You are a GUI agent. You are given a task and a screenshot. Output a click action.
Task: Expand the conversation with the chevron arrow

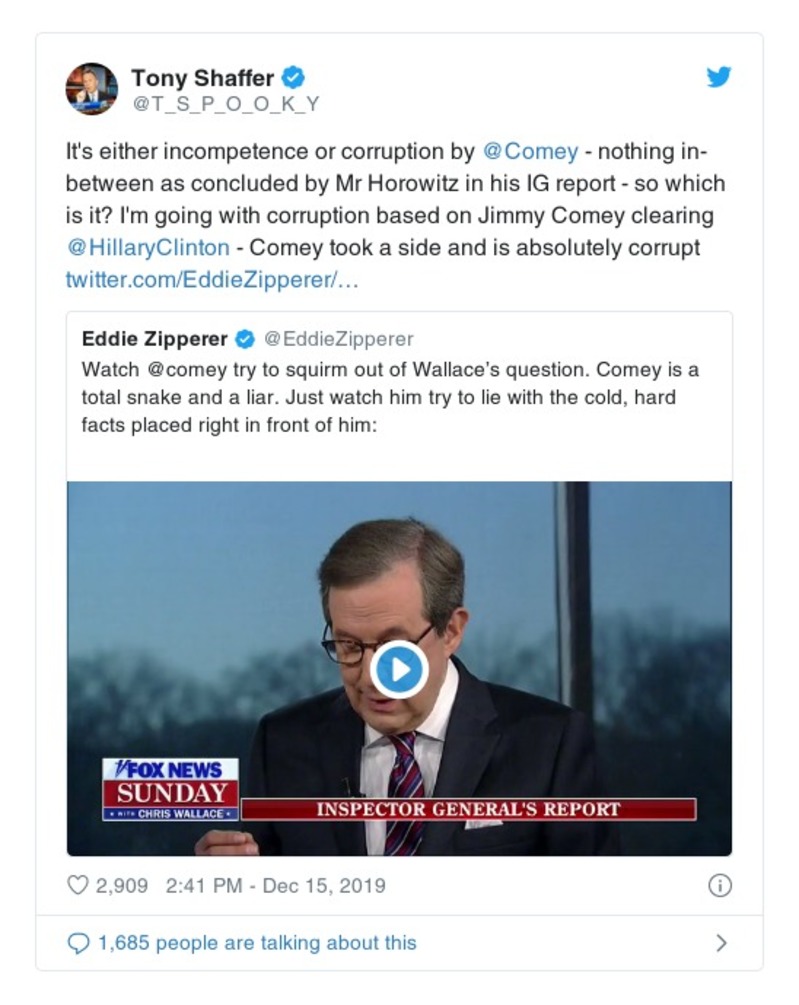click(x=721, y=943)
